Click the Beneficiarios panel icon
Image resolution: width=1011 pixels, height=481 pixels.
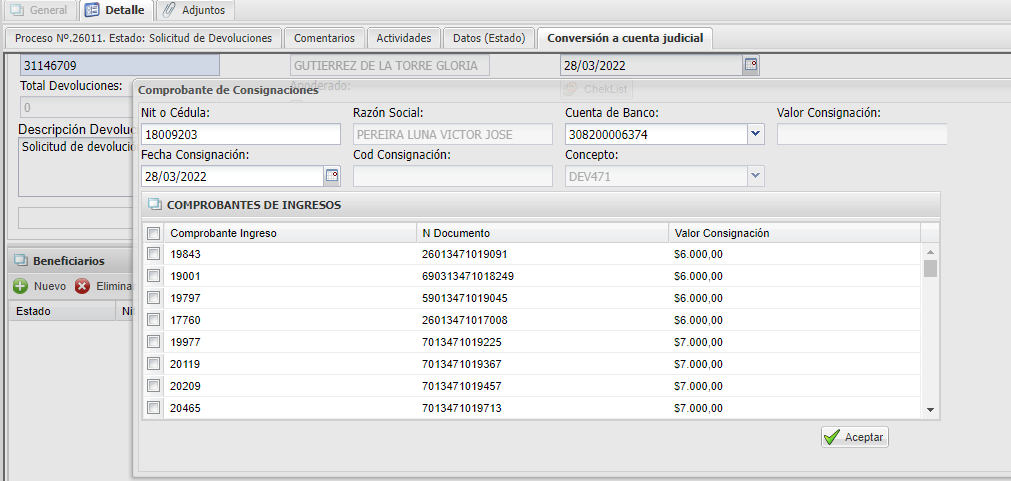pos(20,260)
